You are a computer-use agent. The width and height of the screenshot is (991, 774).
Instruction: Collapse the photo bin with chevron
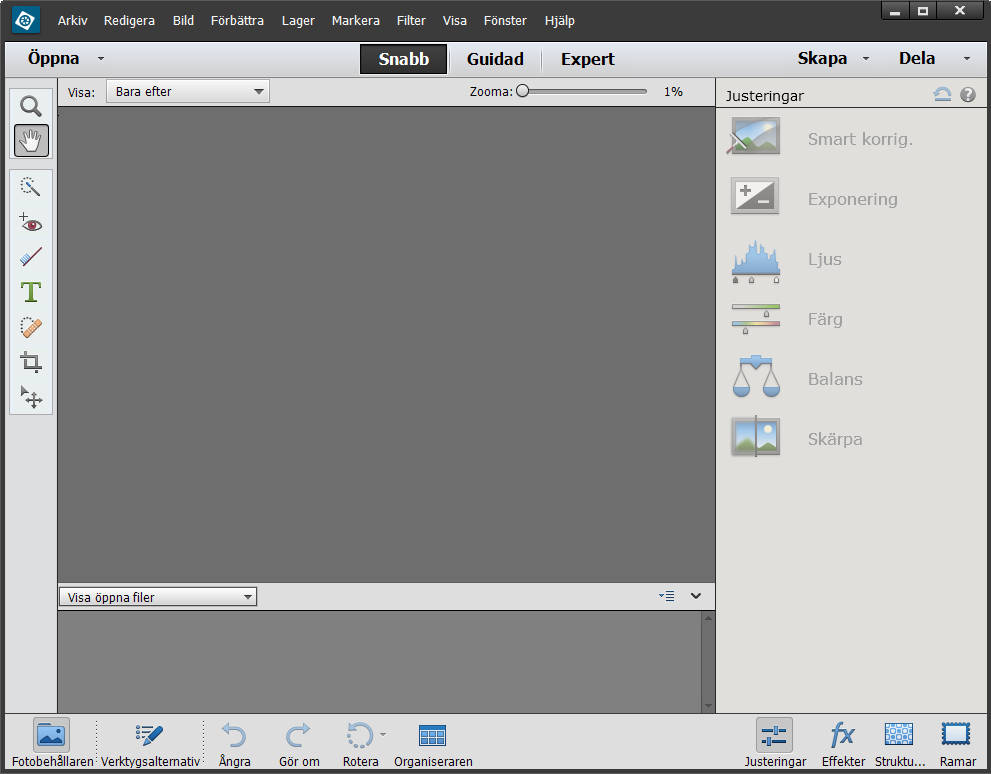point(696,596)
